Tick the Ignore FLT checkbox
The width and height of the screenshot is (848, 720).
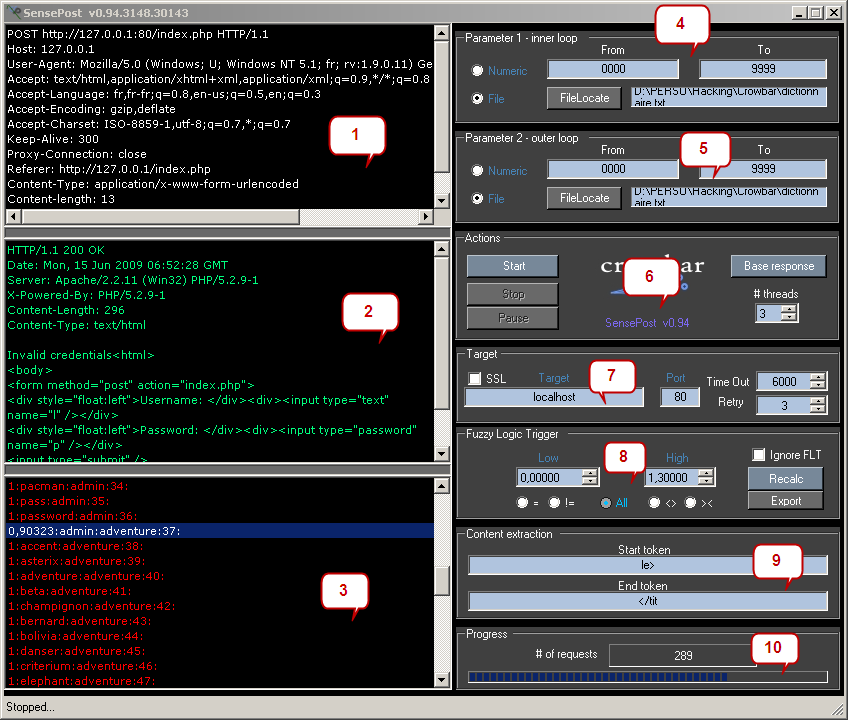click(759, 455)
